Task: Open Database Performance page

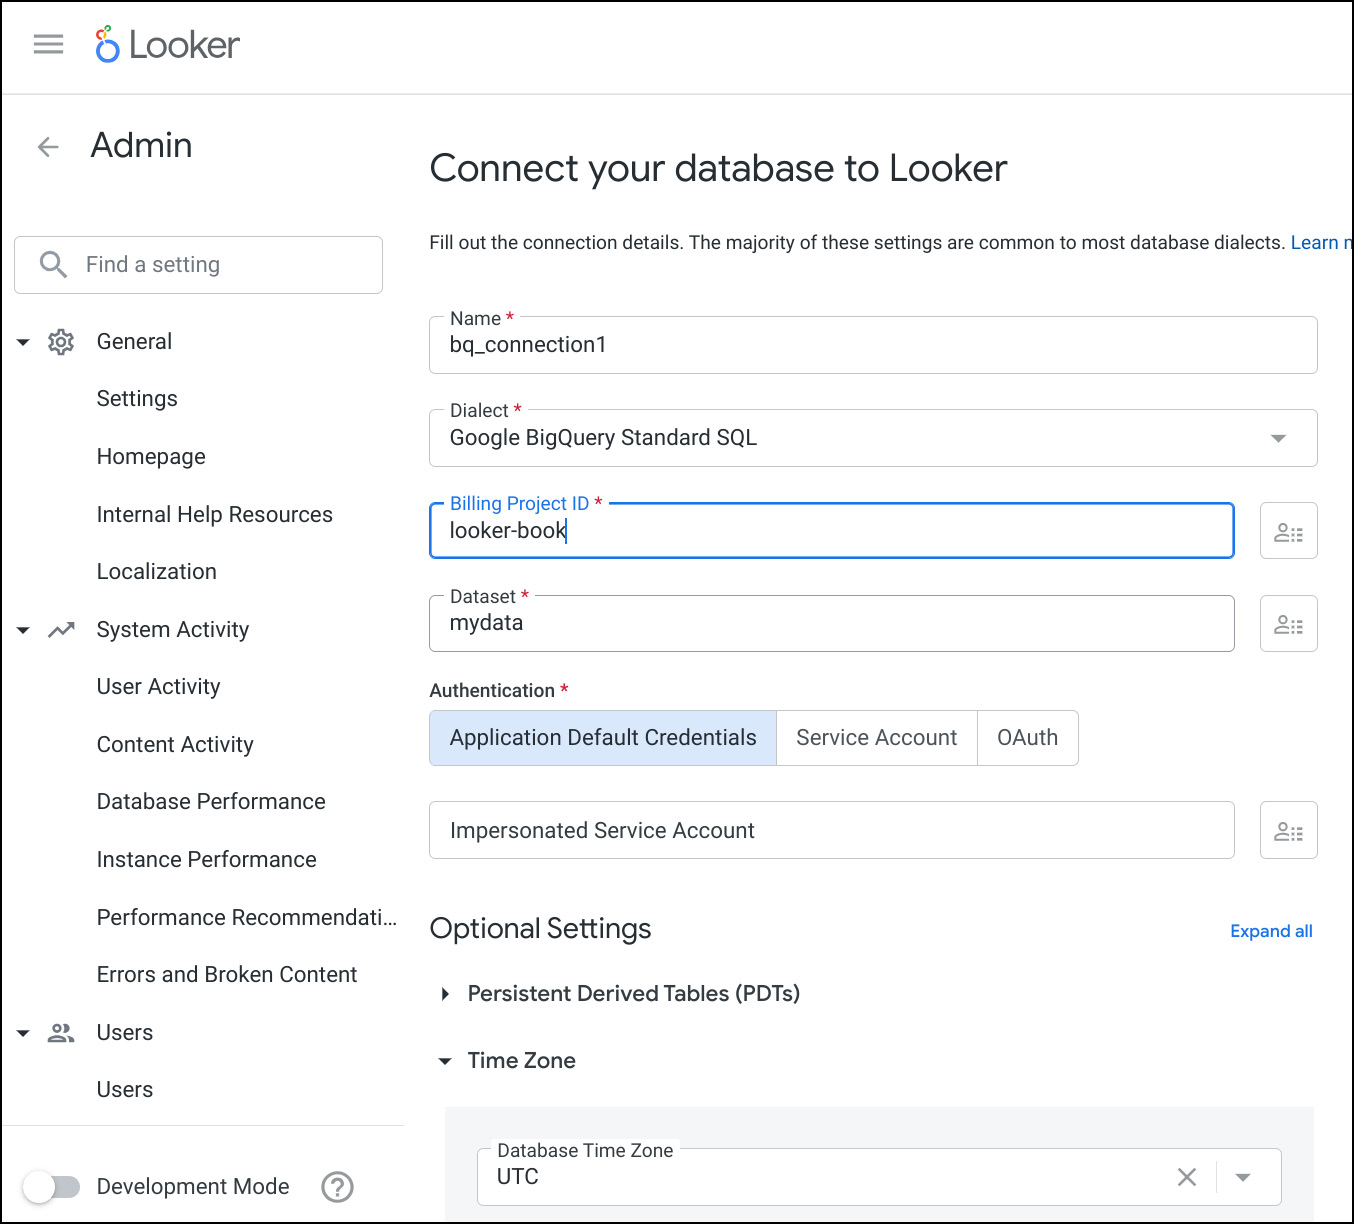Action: pyautogui.click(x=211, y=802)
